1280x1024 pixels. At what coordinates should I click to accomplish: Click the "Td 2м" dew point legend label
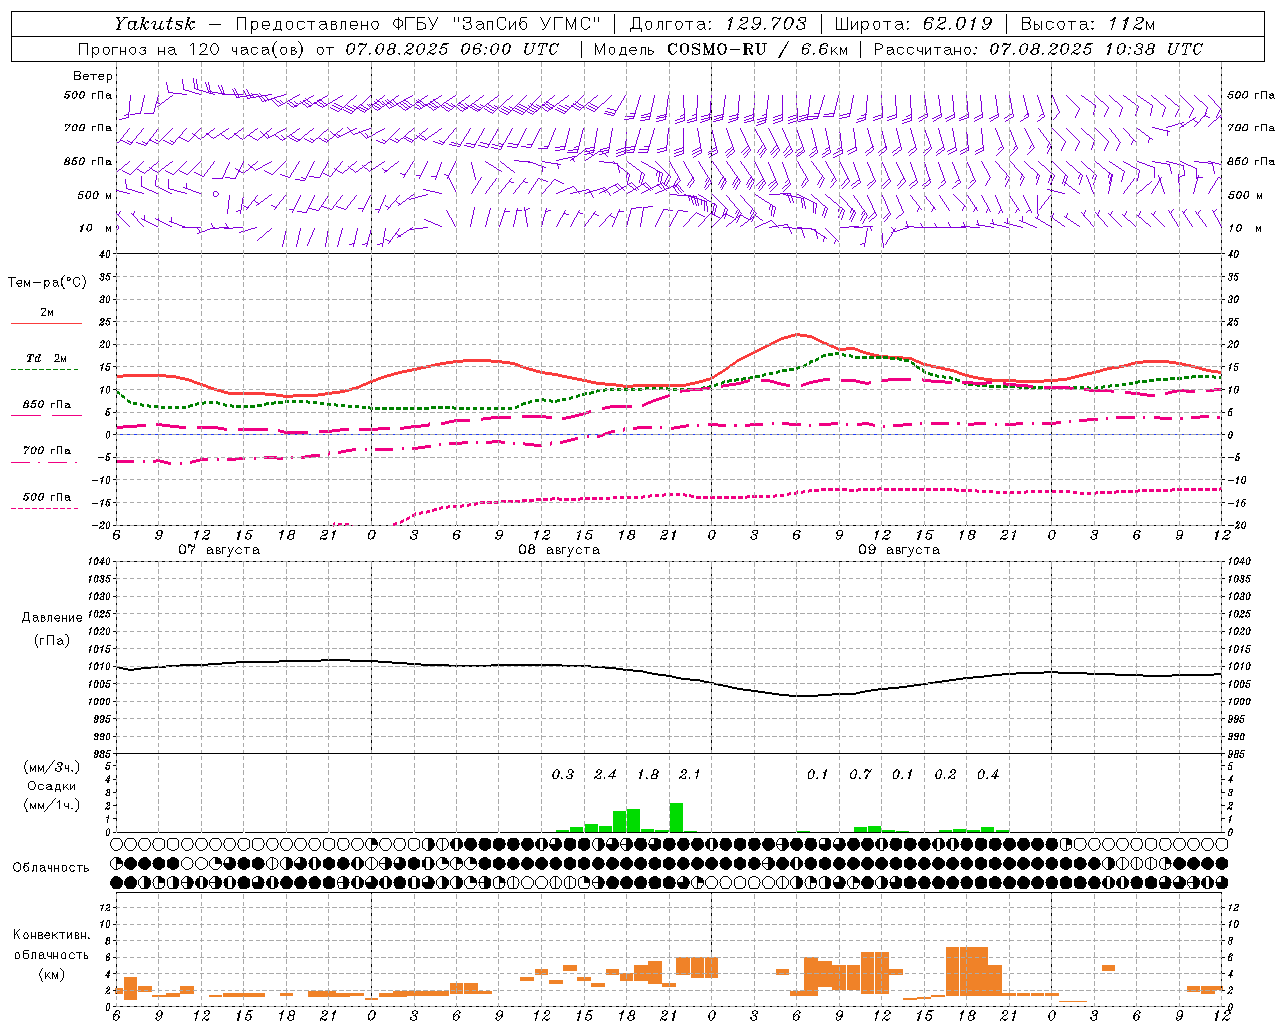coord(47,358)
